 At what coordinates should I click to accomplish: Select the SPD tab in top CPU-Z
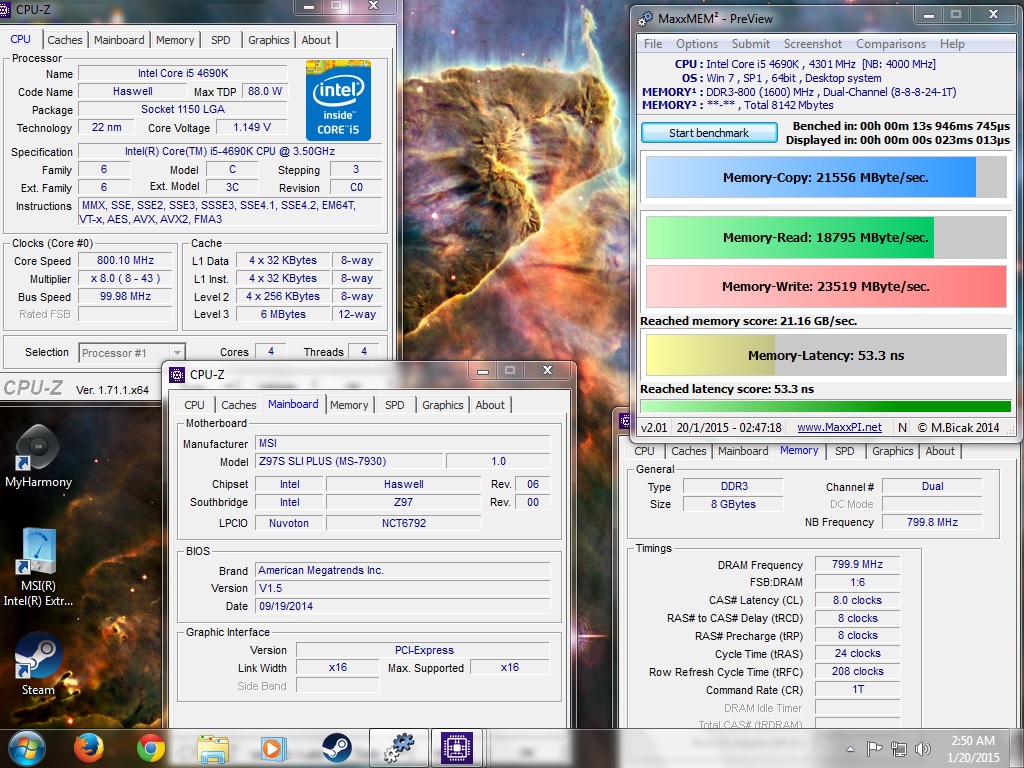point(221,40)
